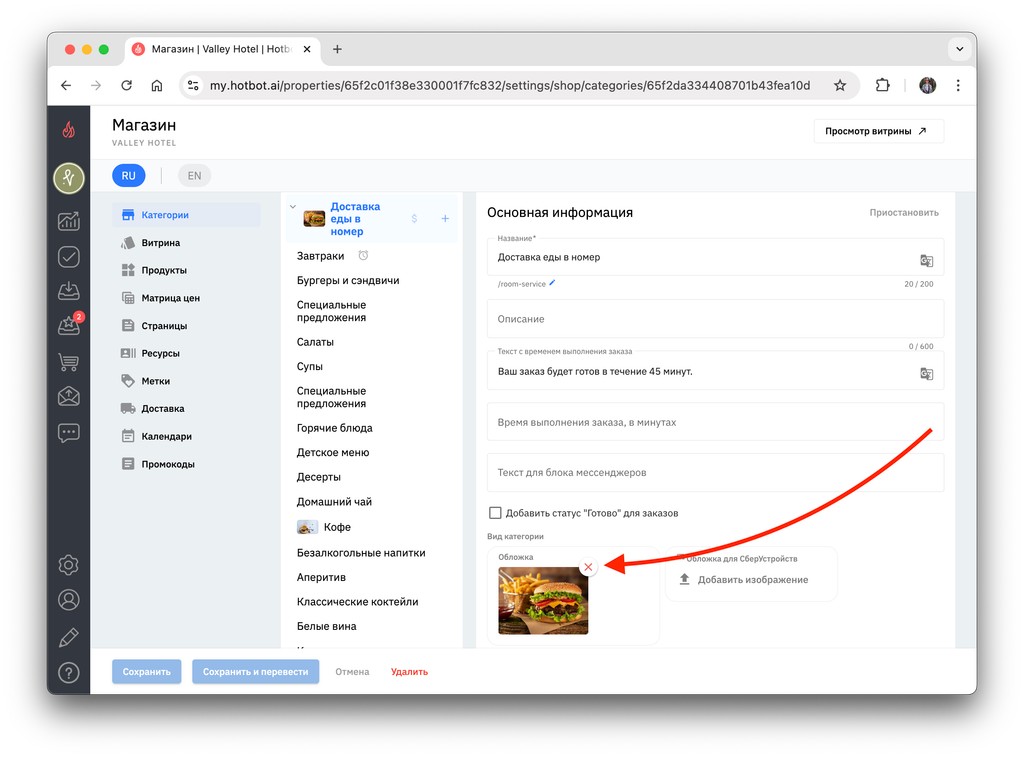The width and height of the screenshot is (1024, 757).
Task: Bookmark this page with the star icon
Action: pyautogui.click(x=840, y=86)
